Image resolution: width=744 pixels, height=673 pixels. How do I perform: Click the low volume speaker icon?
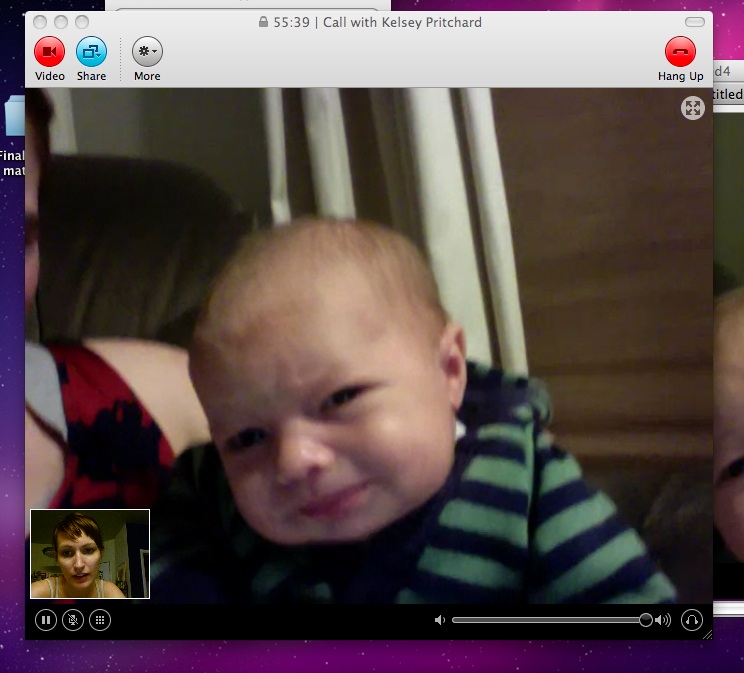click(x=440, y=620)
